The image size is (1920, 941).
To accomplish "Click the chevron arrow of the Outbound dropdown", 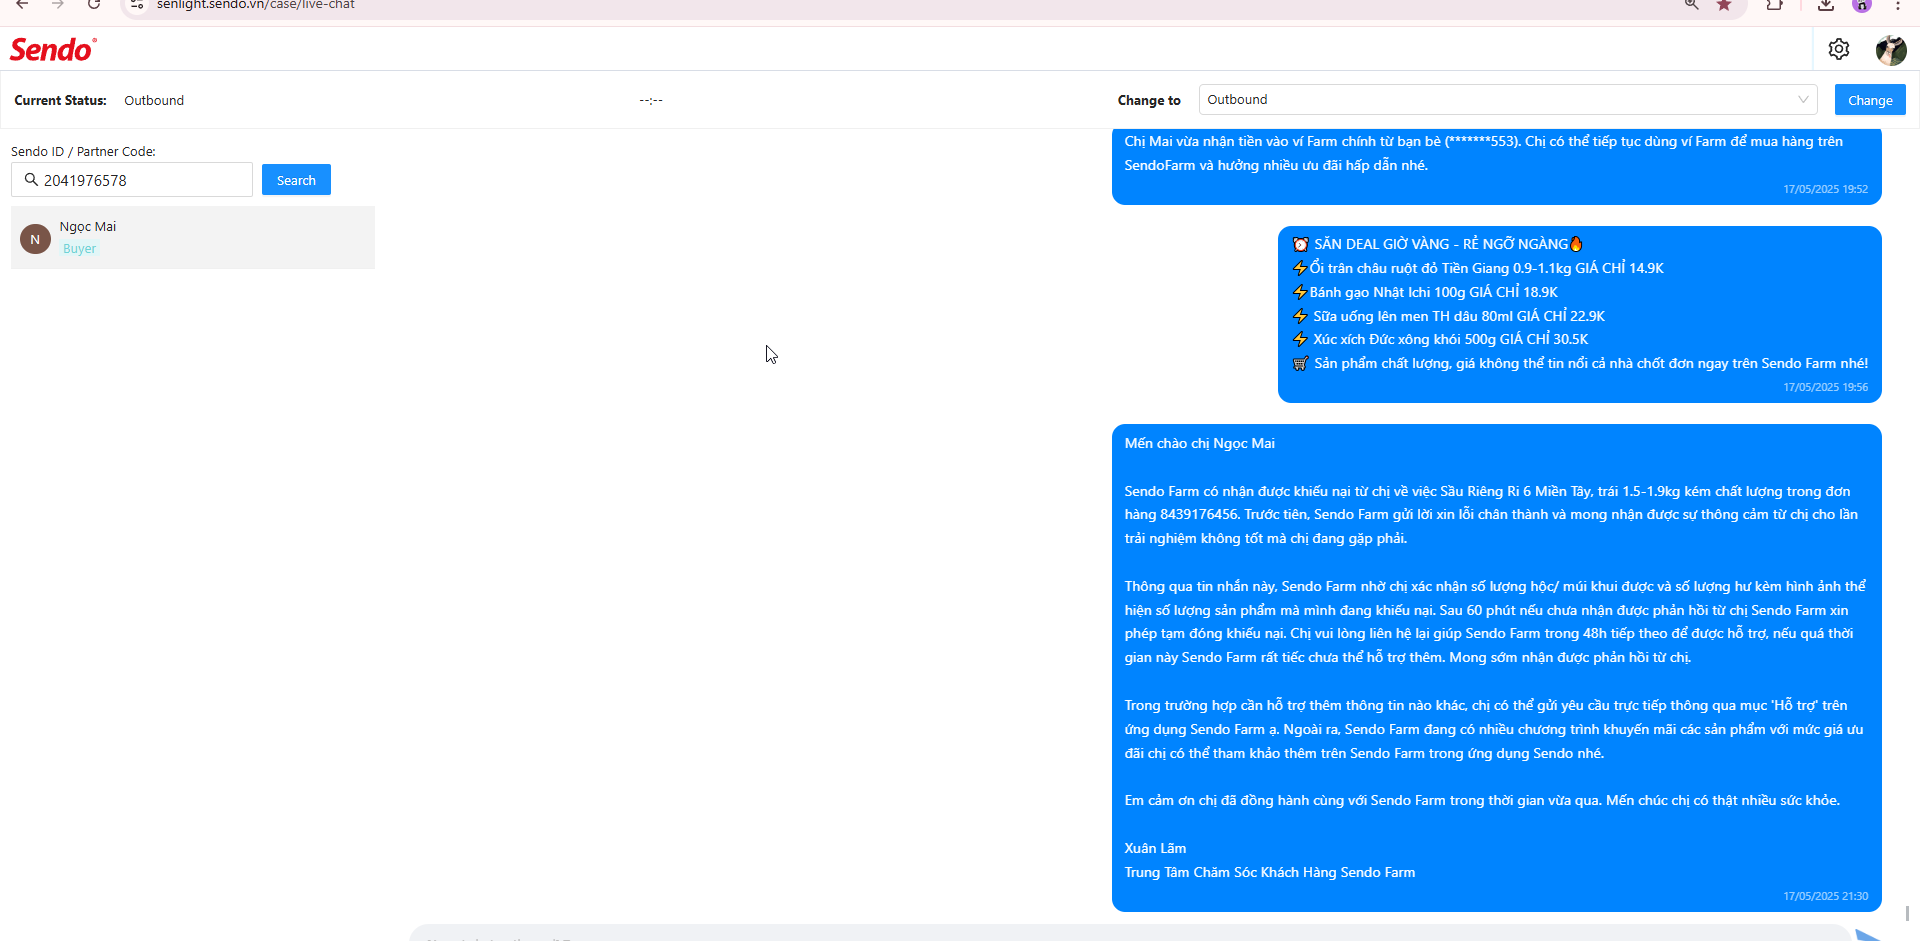I will click(x=1803, y=100).
